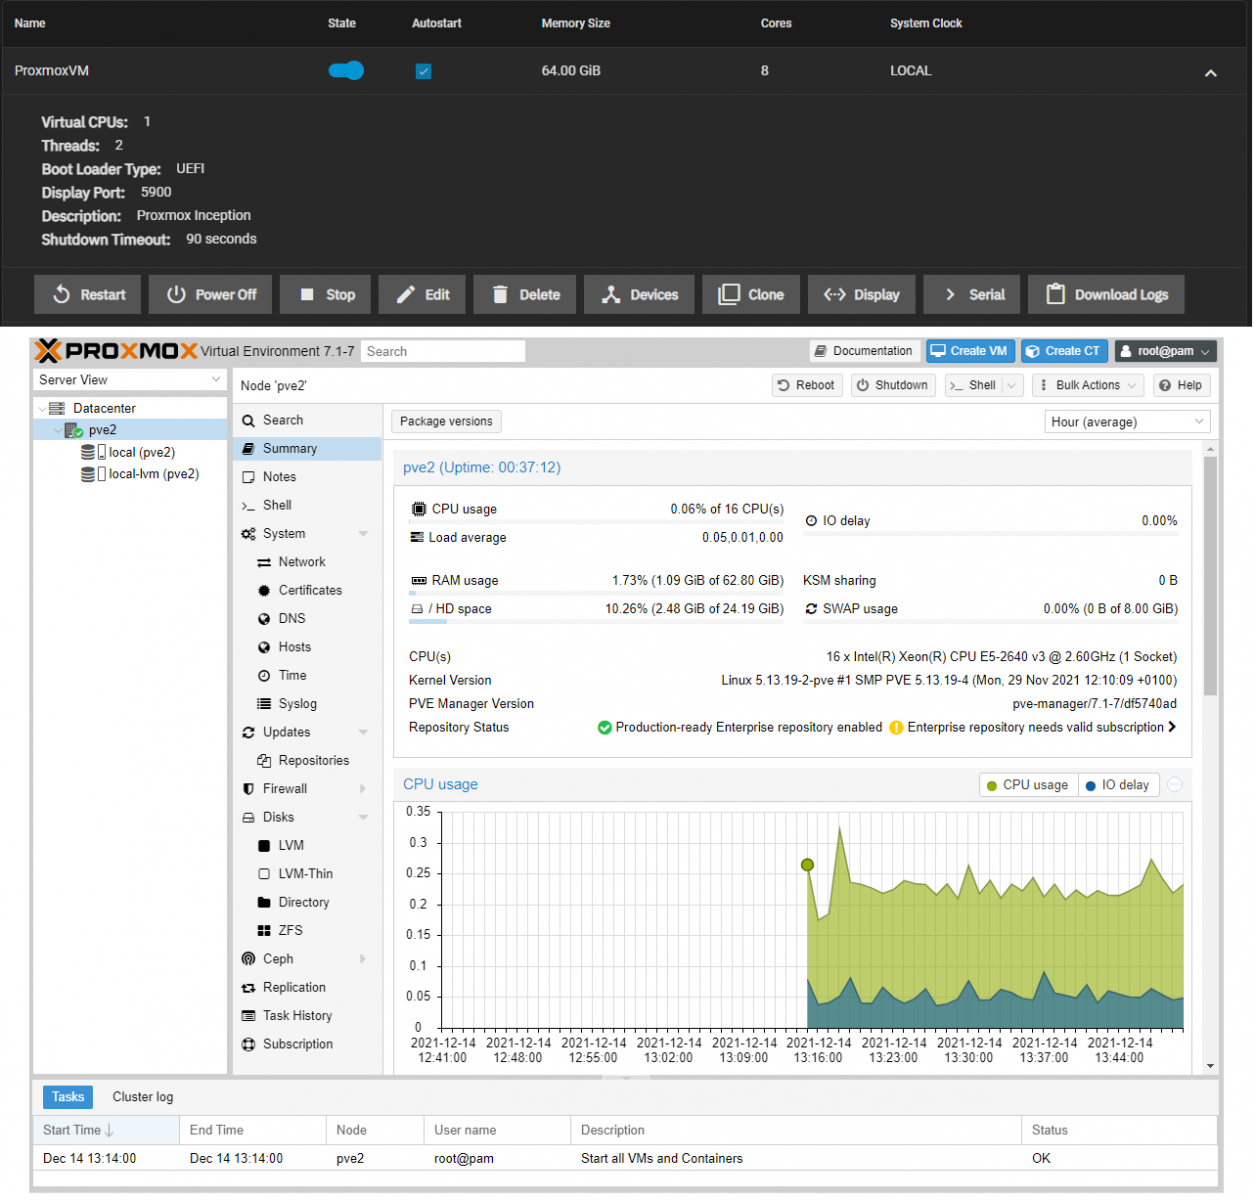The image size is (1255, 1200).
Task: Open Repositories page
Action: pyautogui.click(x=307, y=761)
